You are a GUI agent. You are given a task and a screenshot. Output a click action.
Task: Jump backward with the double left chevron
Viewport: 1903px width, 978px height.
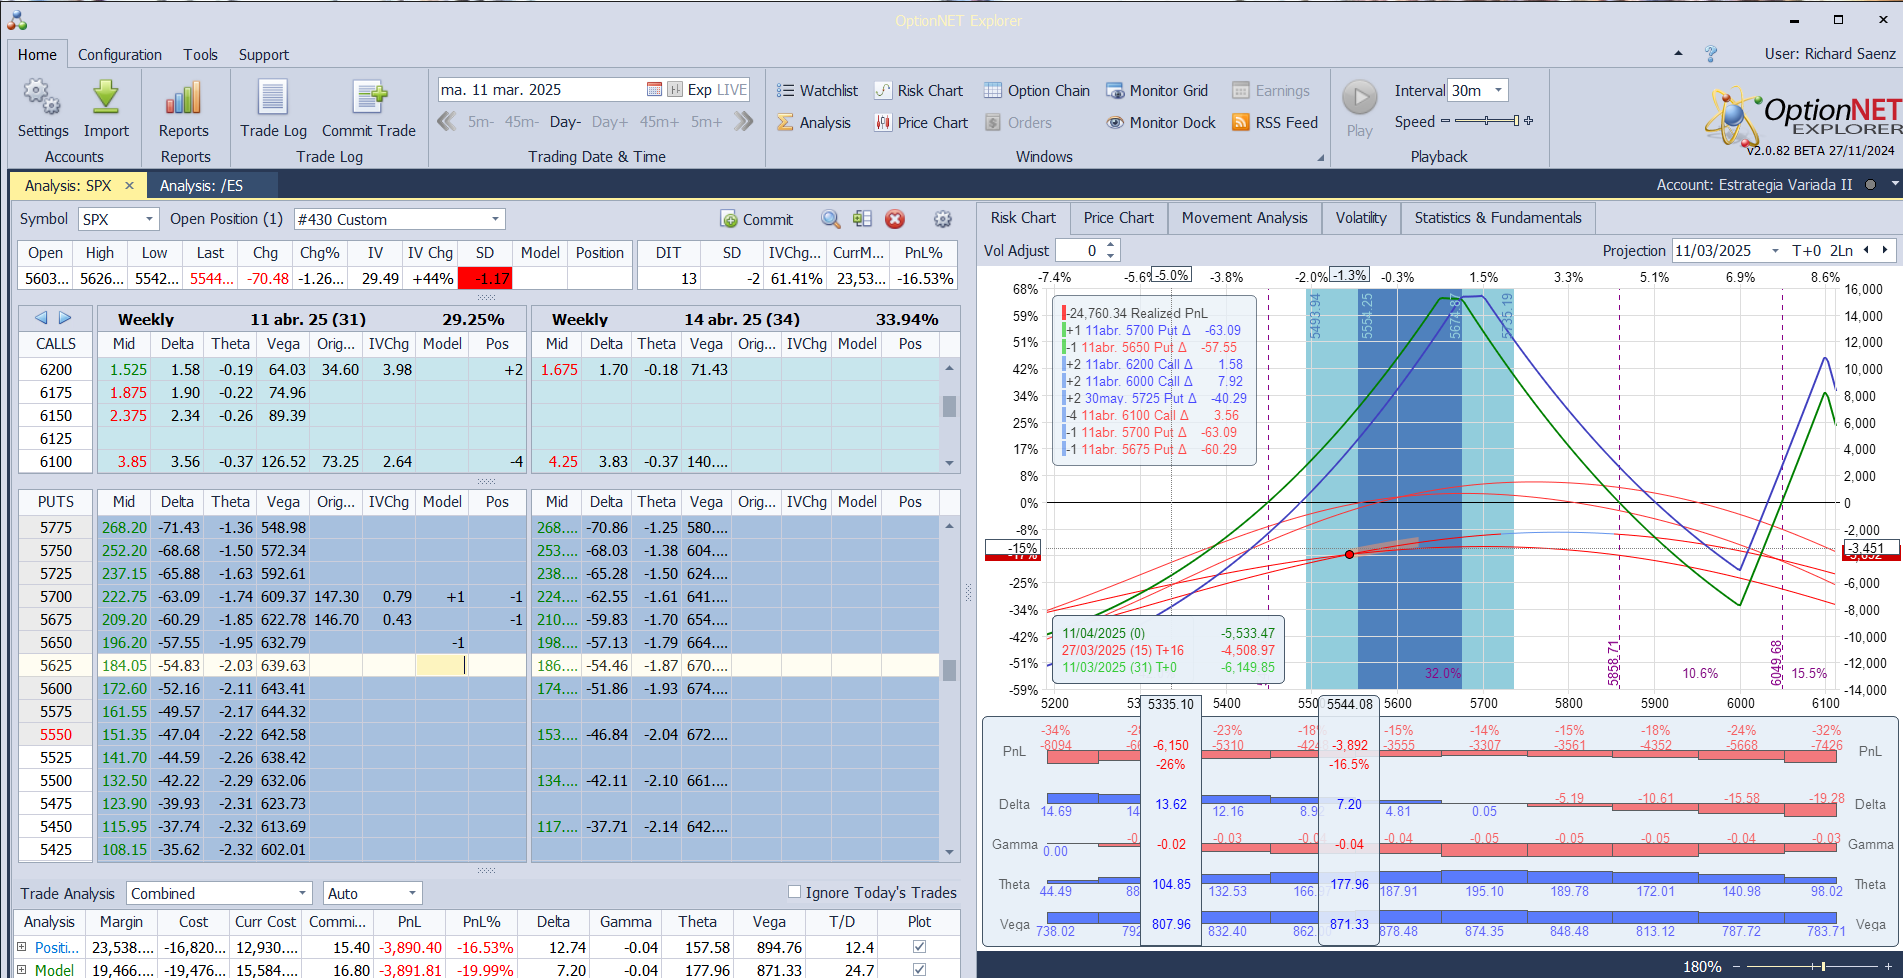pyautogui.click(x=446, y=121)
